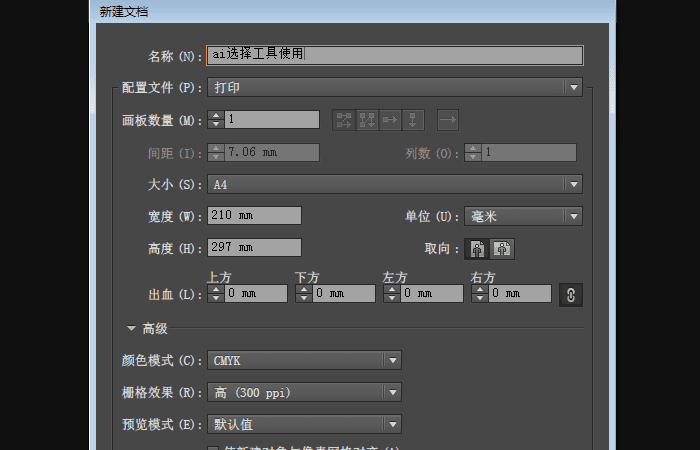Click the disabled 间距 spacing field
Viewport: 700px width, 450px height.
coord(272,153)
